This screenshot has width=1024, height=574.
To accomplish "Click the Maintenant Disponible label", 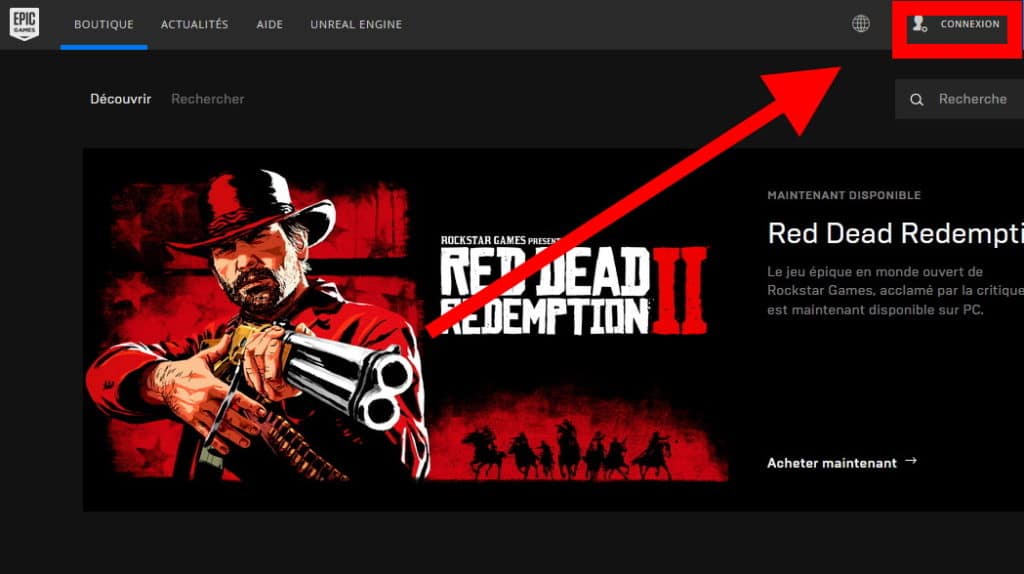I will point(843,196).
